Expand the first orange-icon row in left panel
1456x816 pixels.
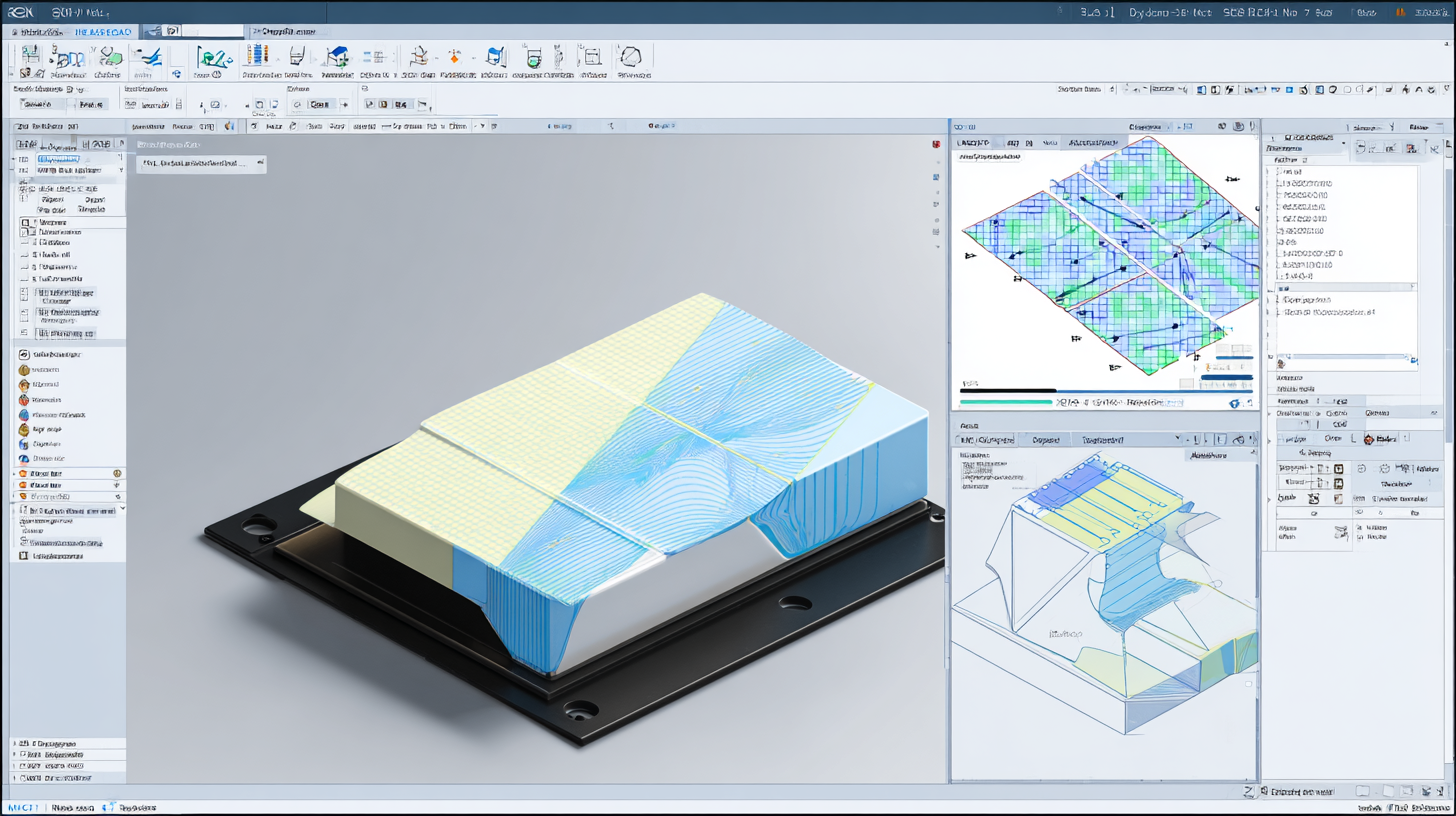pos(13,473)
